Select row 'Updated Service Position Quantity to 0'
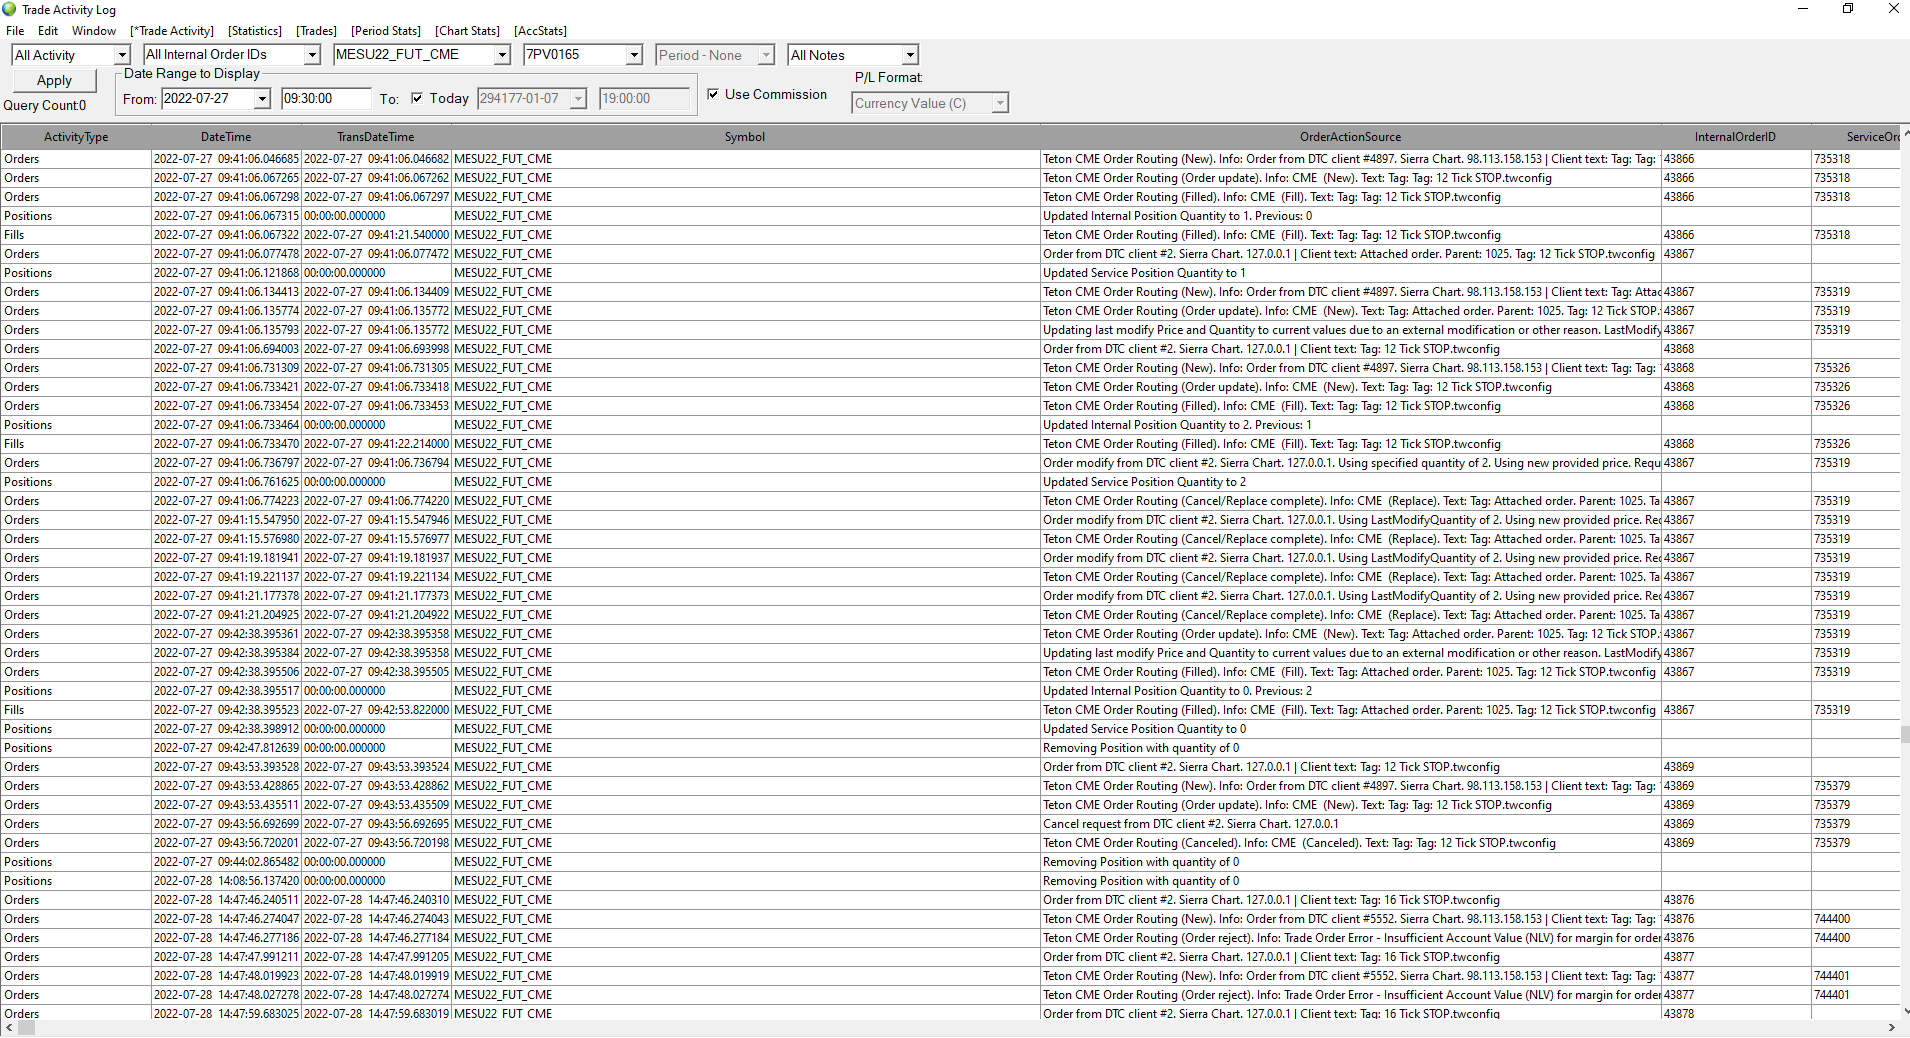Viewport: 1910px width, 1038px height. 950,729
